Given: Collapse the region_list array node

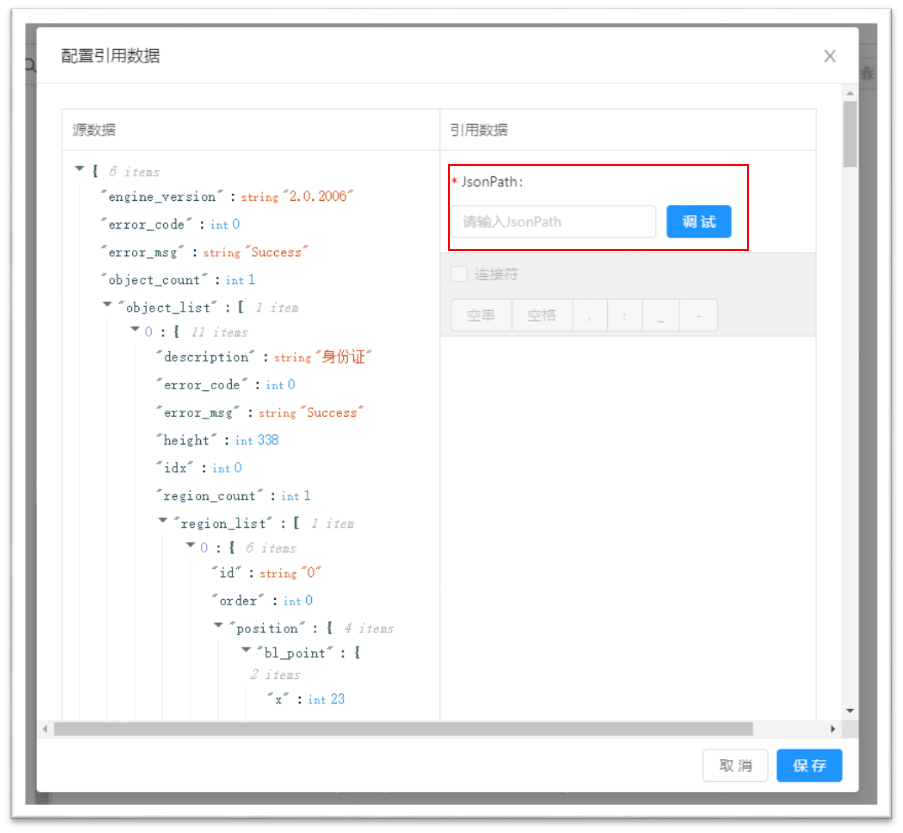Looking at the screenshot, I should click(163, 520).
